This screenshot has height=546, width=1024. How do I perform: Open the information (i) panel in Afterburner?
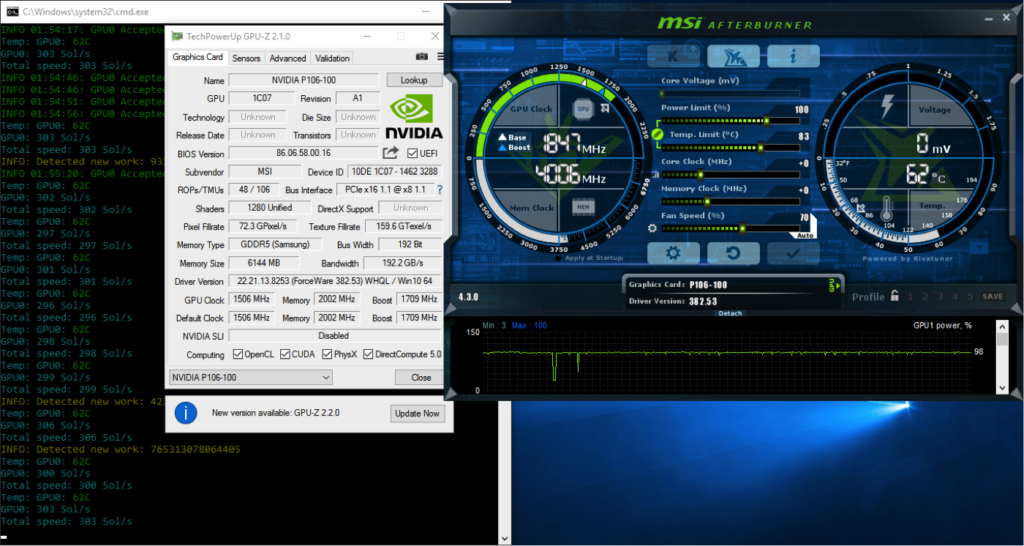tap(793, 56)
